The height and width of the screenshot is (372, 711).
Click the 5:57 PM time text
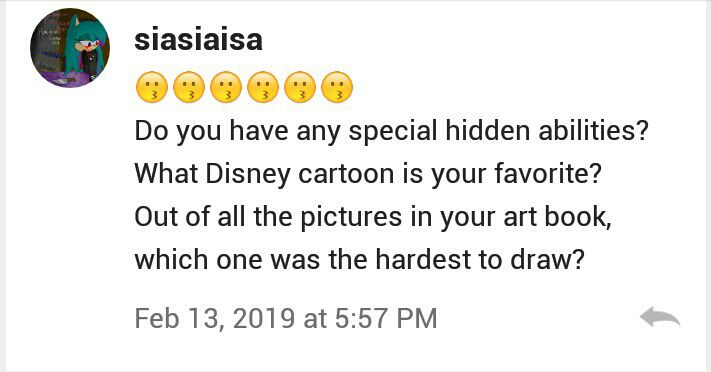(386, 318)
